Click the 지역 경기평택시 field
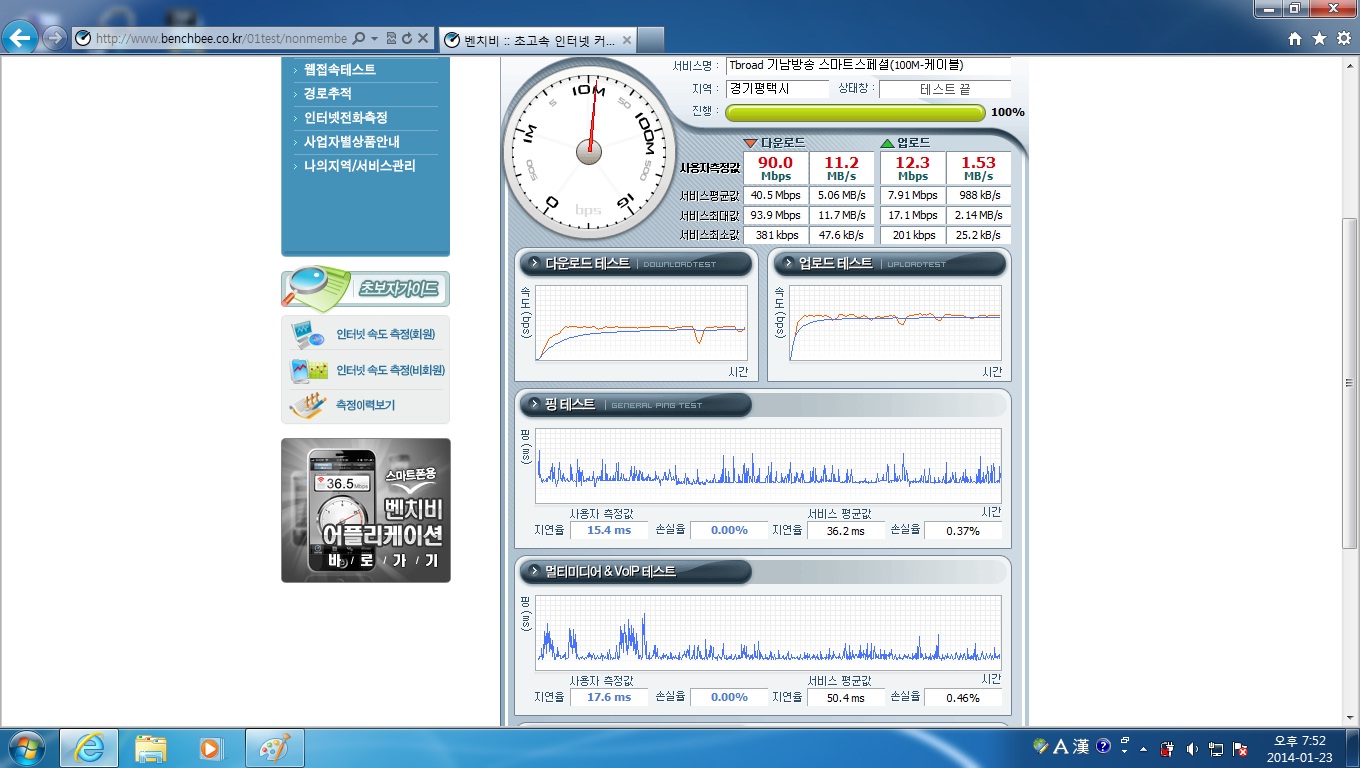This screenshot has height=768, width=1360. click(777, 89)
